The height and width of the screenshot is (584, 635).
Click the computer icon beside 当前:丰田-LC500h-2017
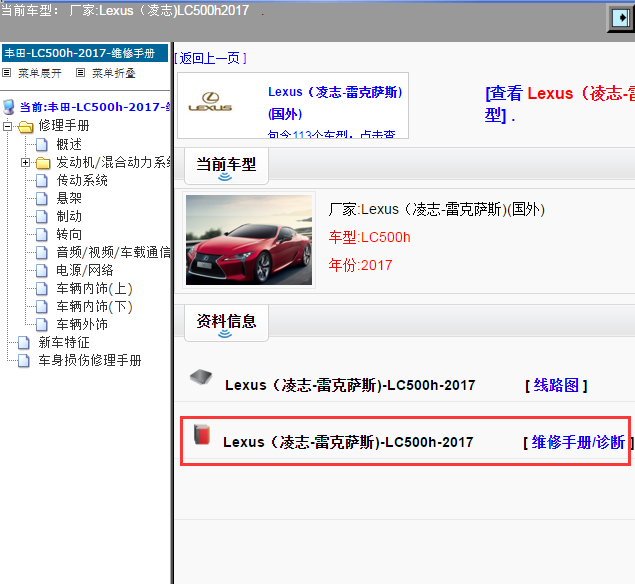[x=9, y=107]
